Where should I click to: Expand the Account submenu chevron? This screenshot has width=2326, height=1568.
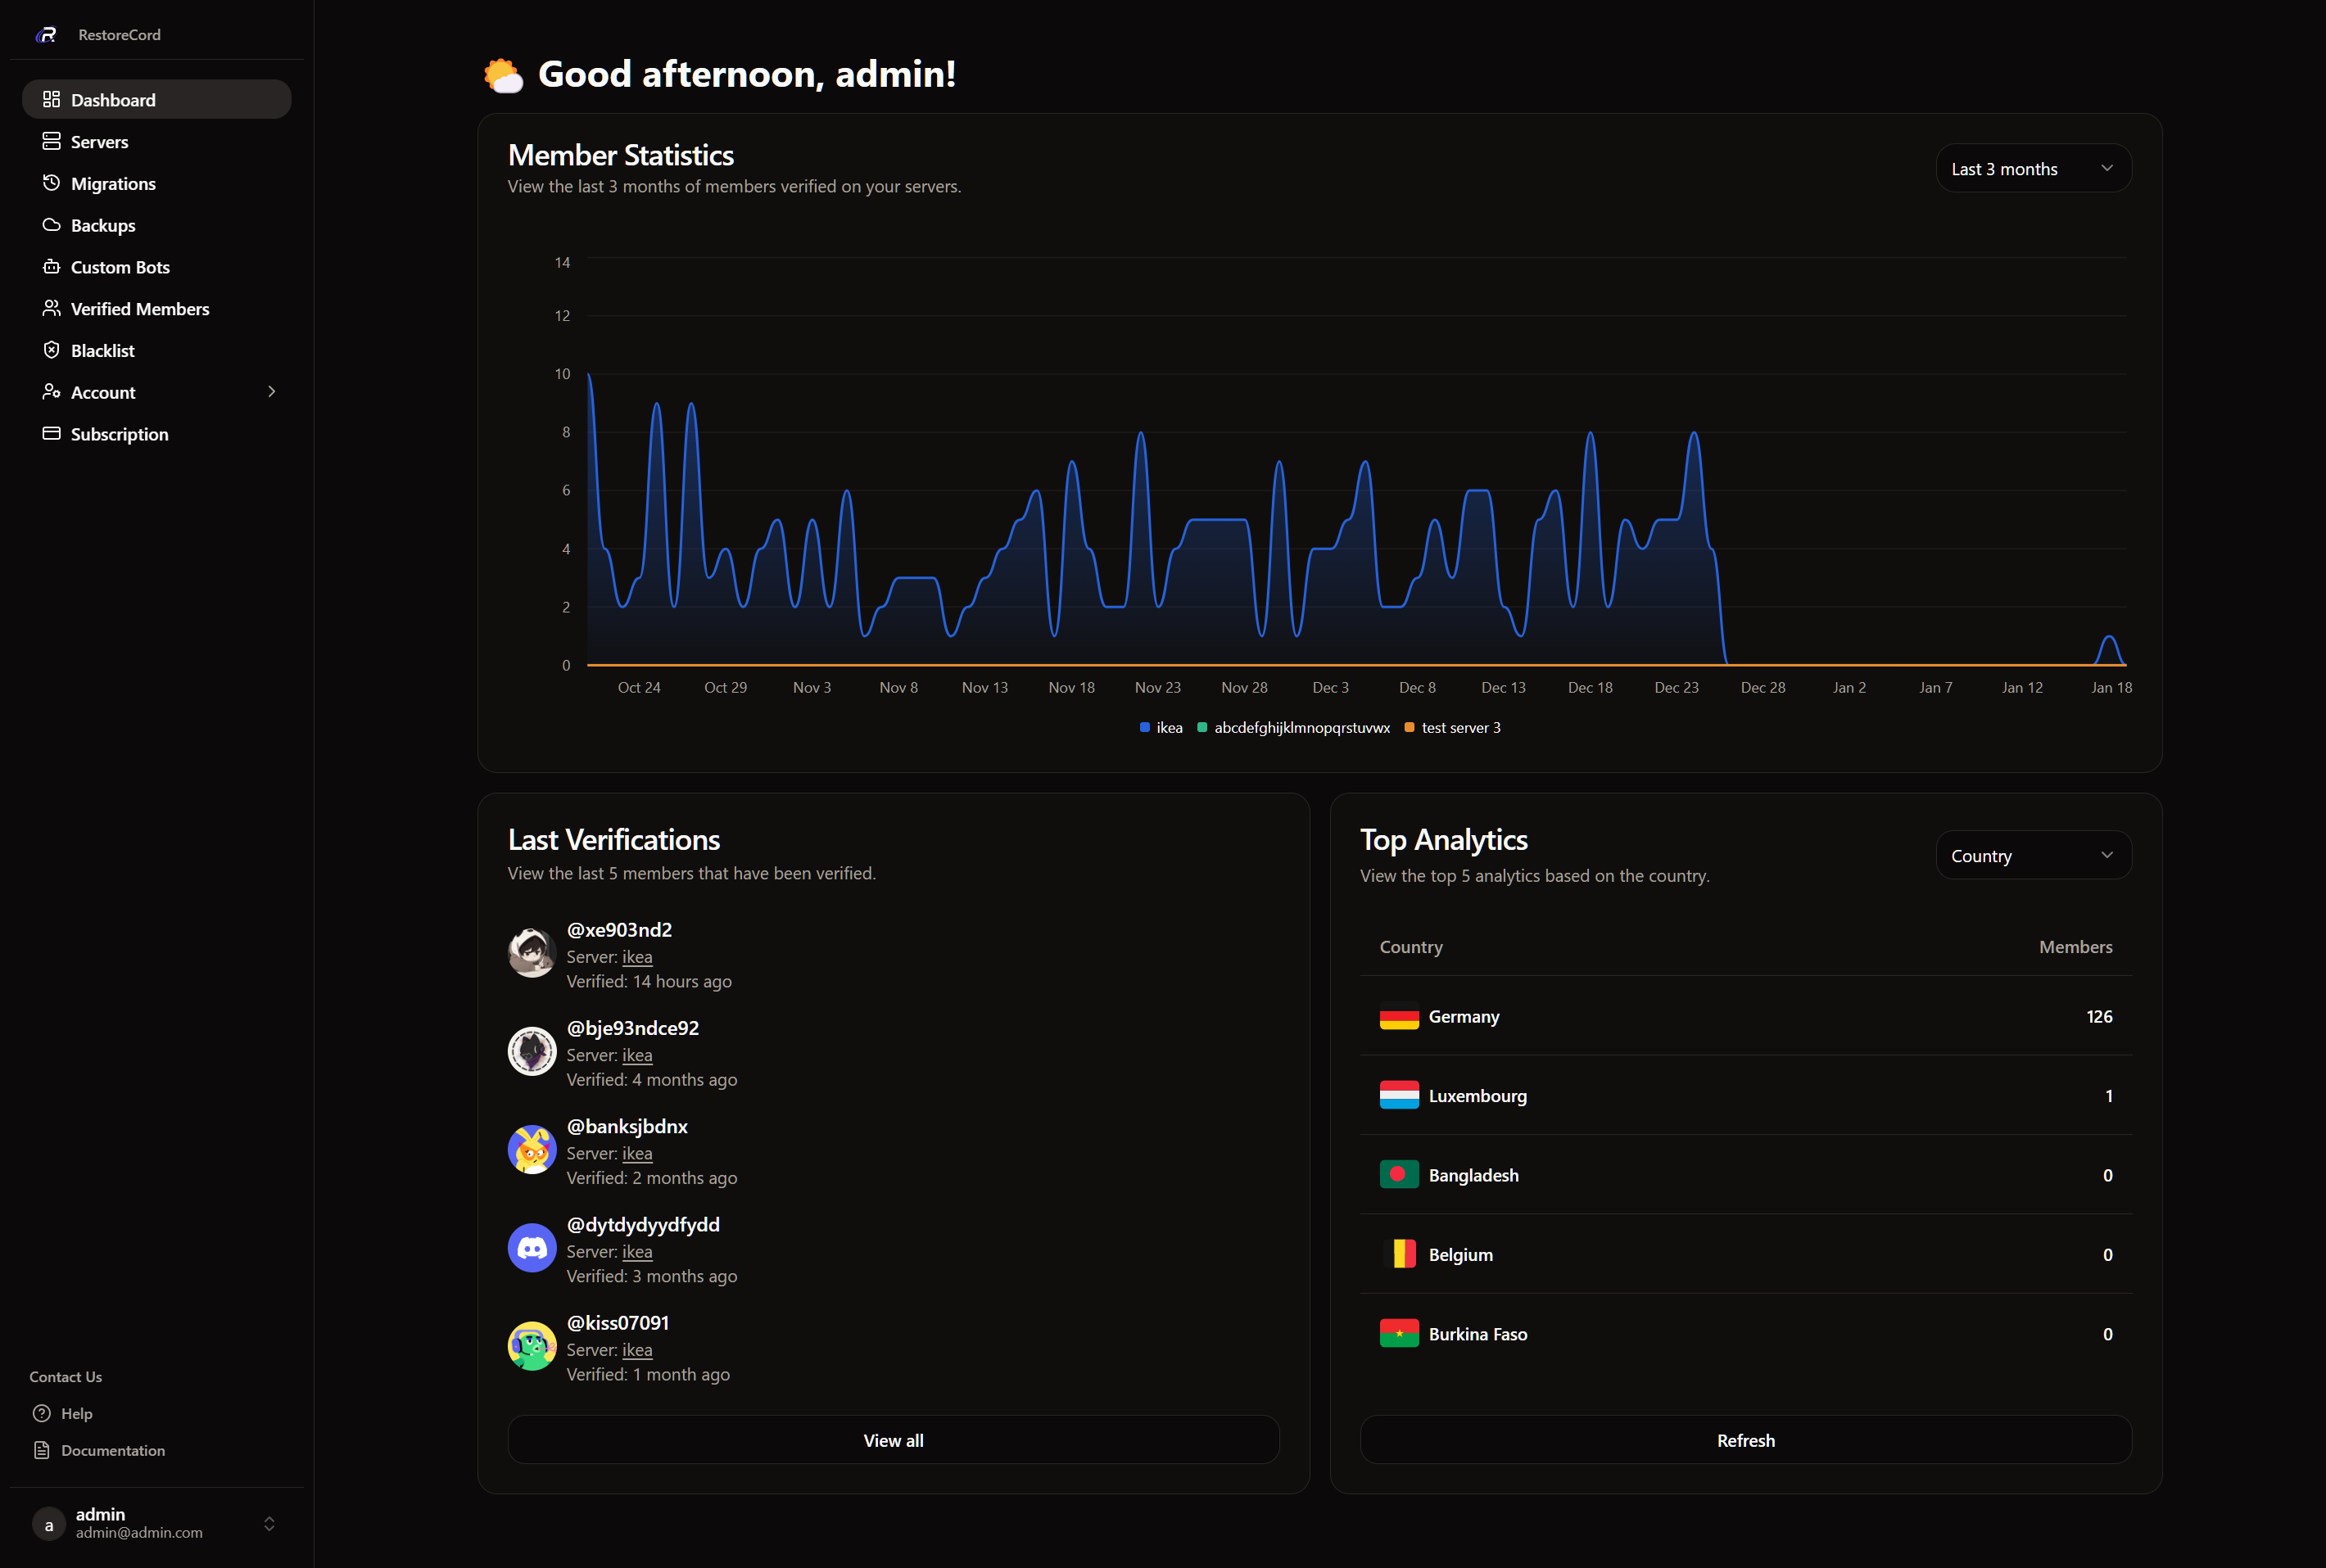pos(271,392)
